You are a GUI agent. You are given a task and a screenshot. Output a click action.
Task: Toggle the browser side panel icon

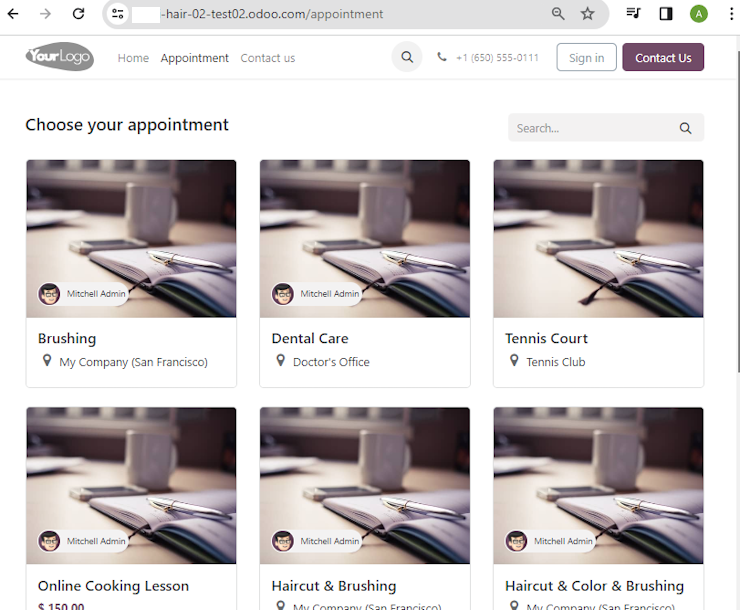(x=666, y=14)
